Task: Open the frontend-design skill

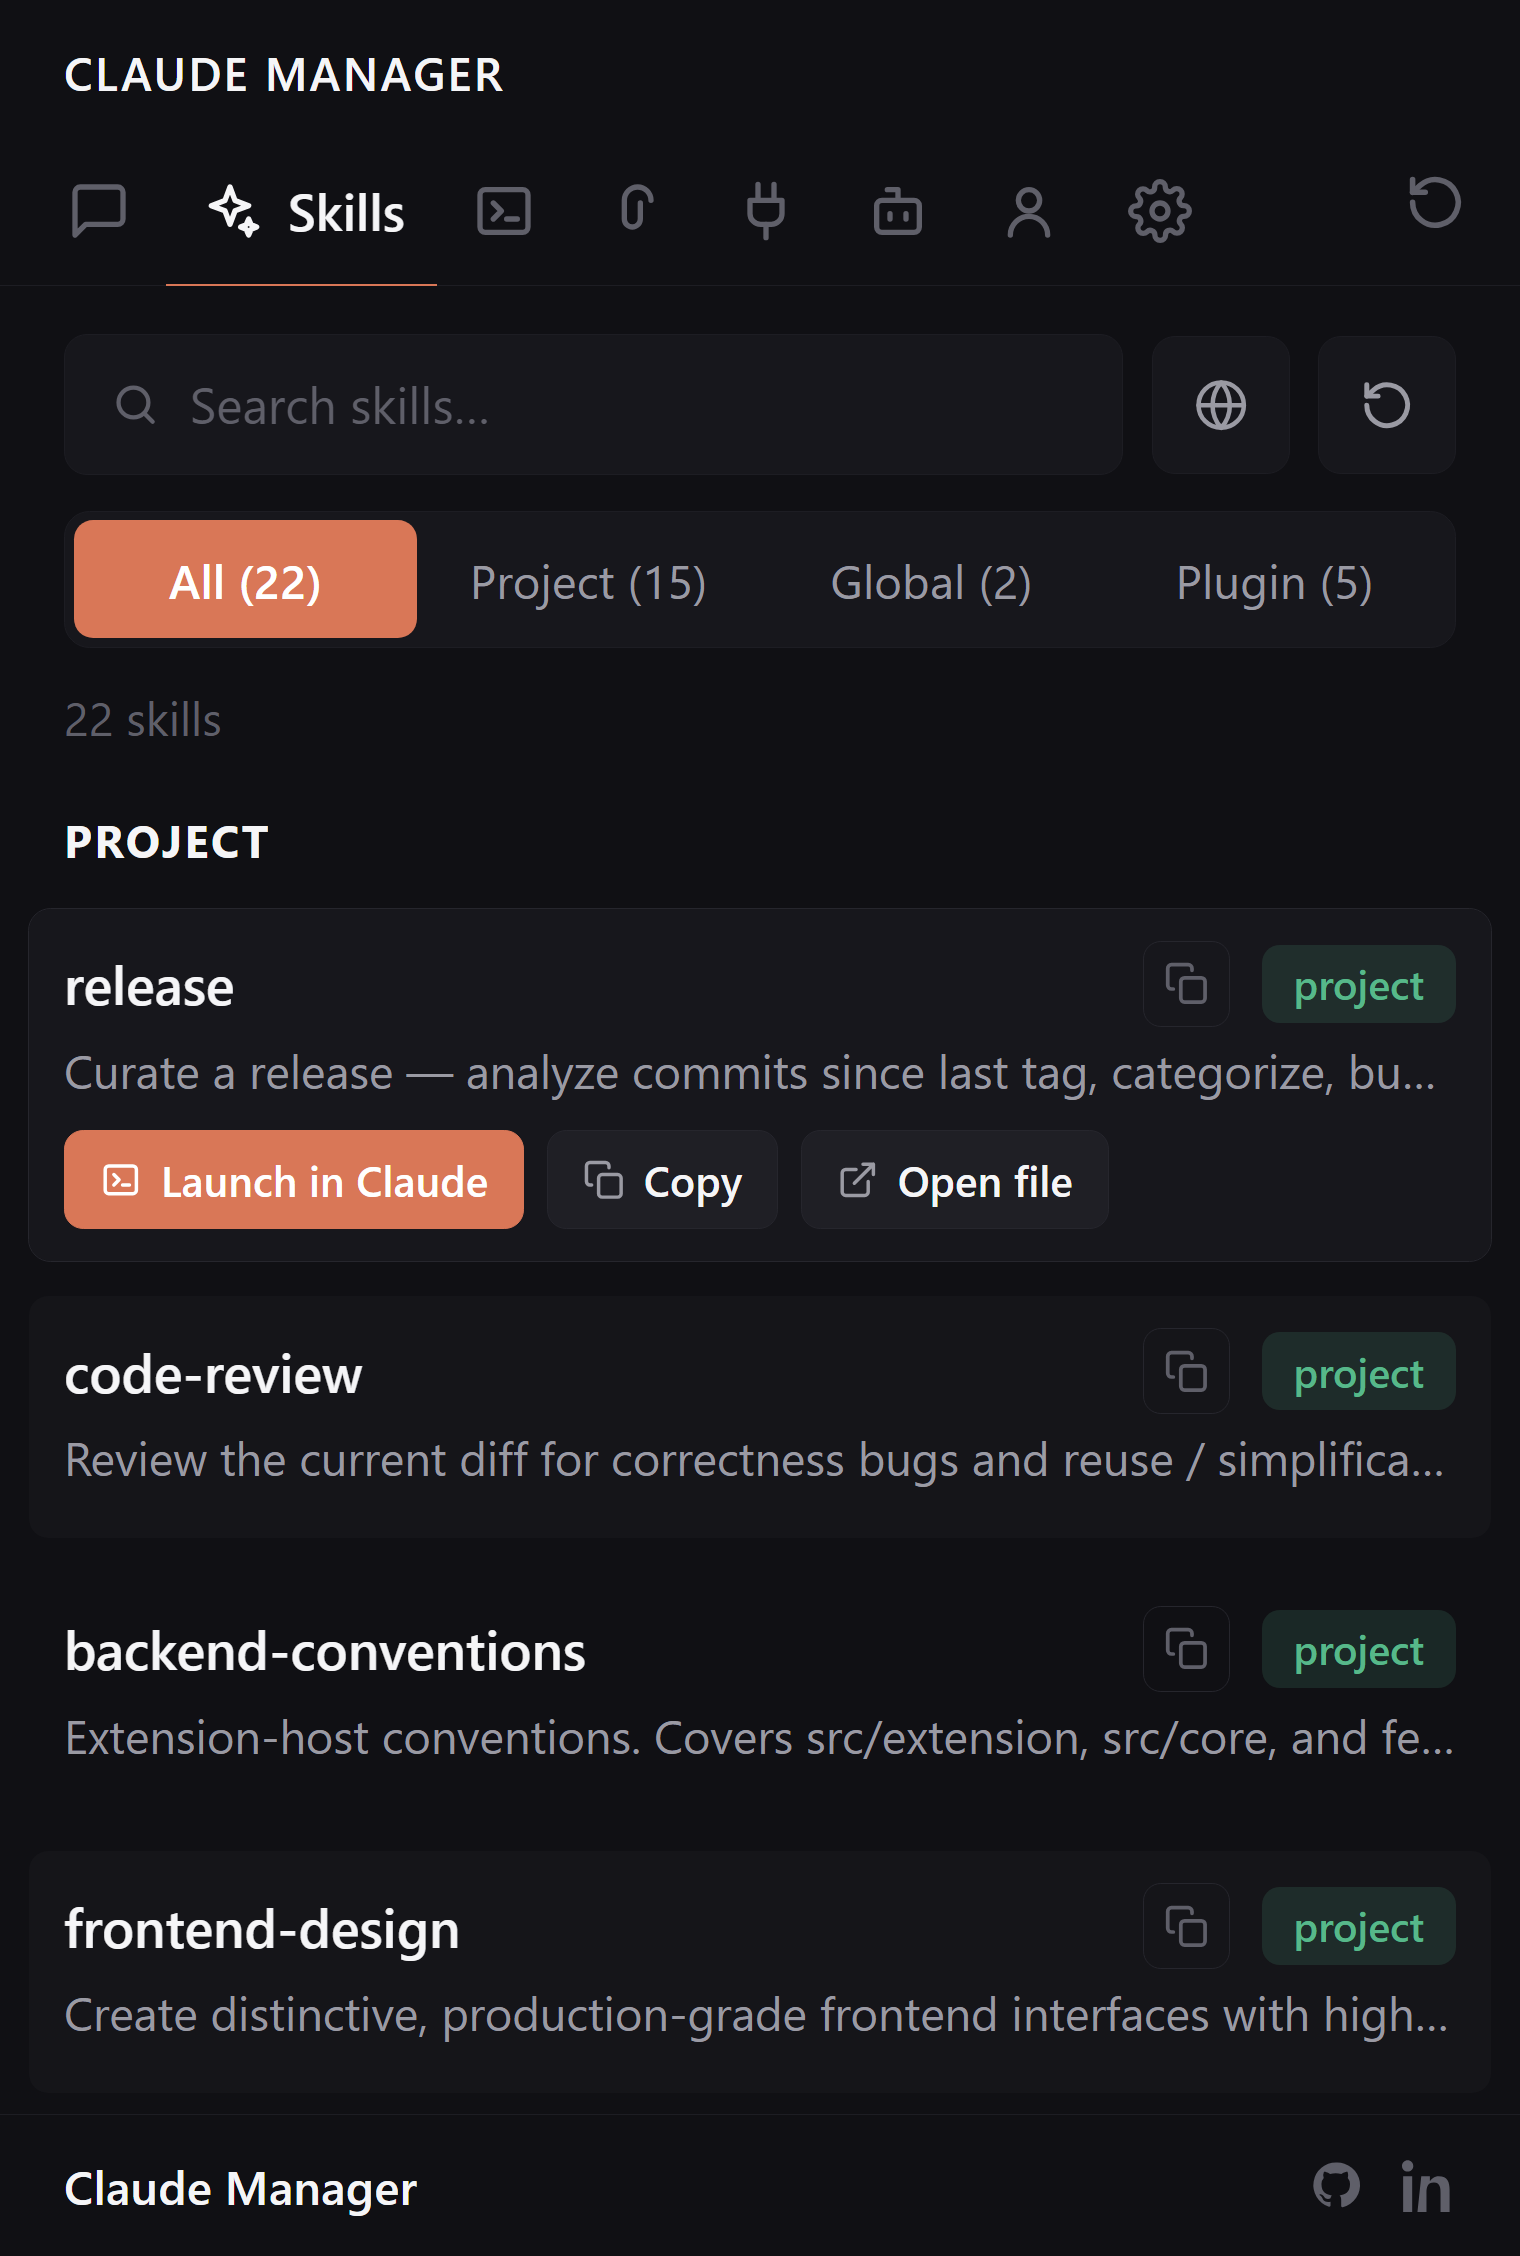Action: (x=760, y=1972)
